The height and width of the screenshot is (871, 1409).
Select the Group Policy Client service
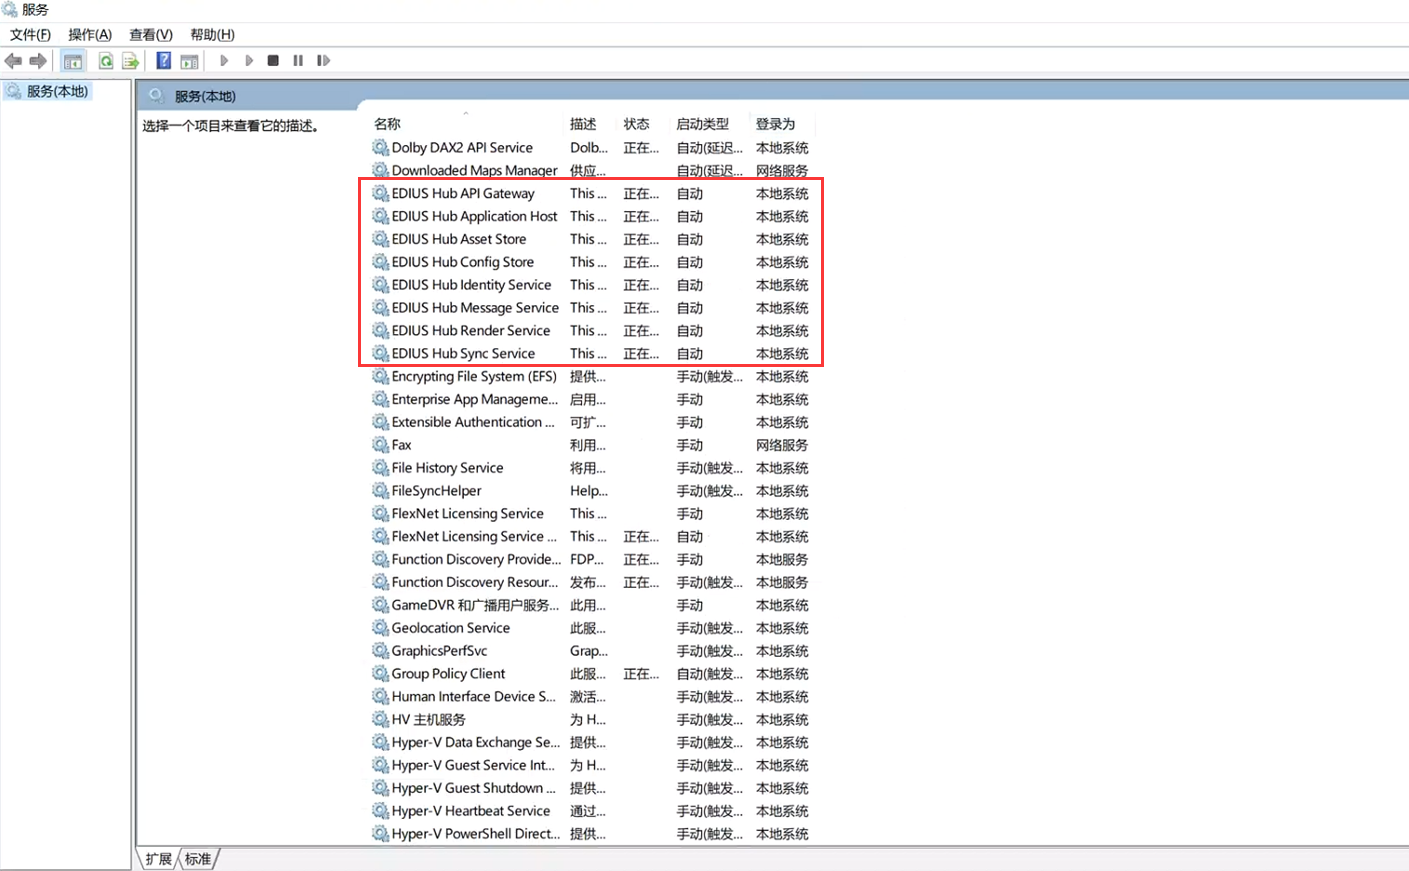coord(448,674)
